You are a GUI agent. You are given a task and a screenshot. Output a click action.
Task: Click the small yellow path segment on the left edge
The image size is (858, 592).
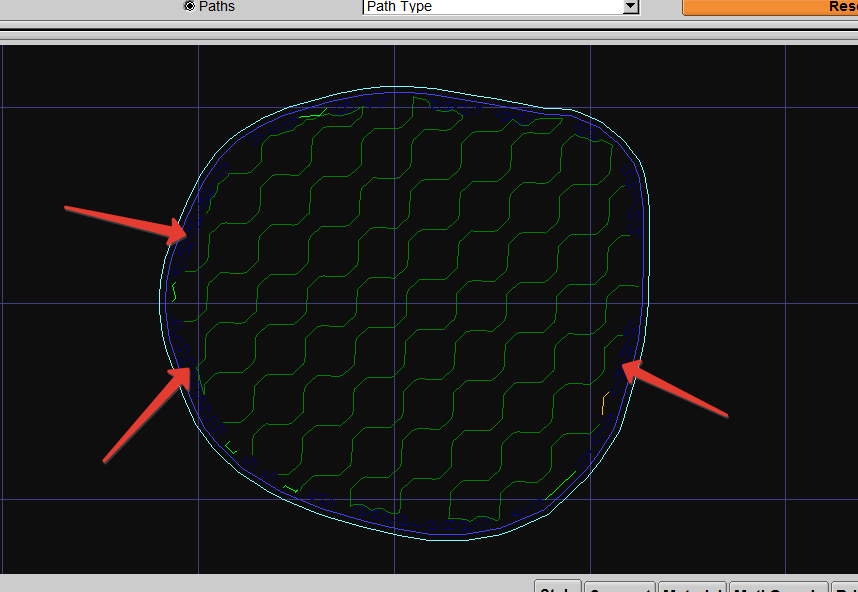point(175,292)
